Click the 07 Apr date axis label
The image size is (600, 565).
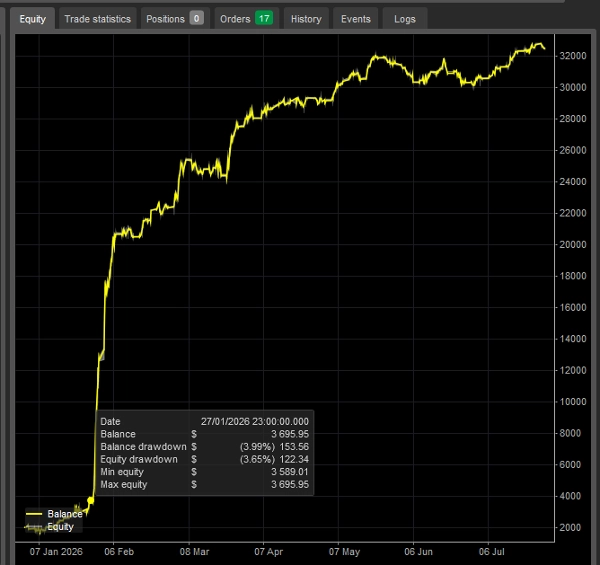coord(269,552)
